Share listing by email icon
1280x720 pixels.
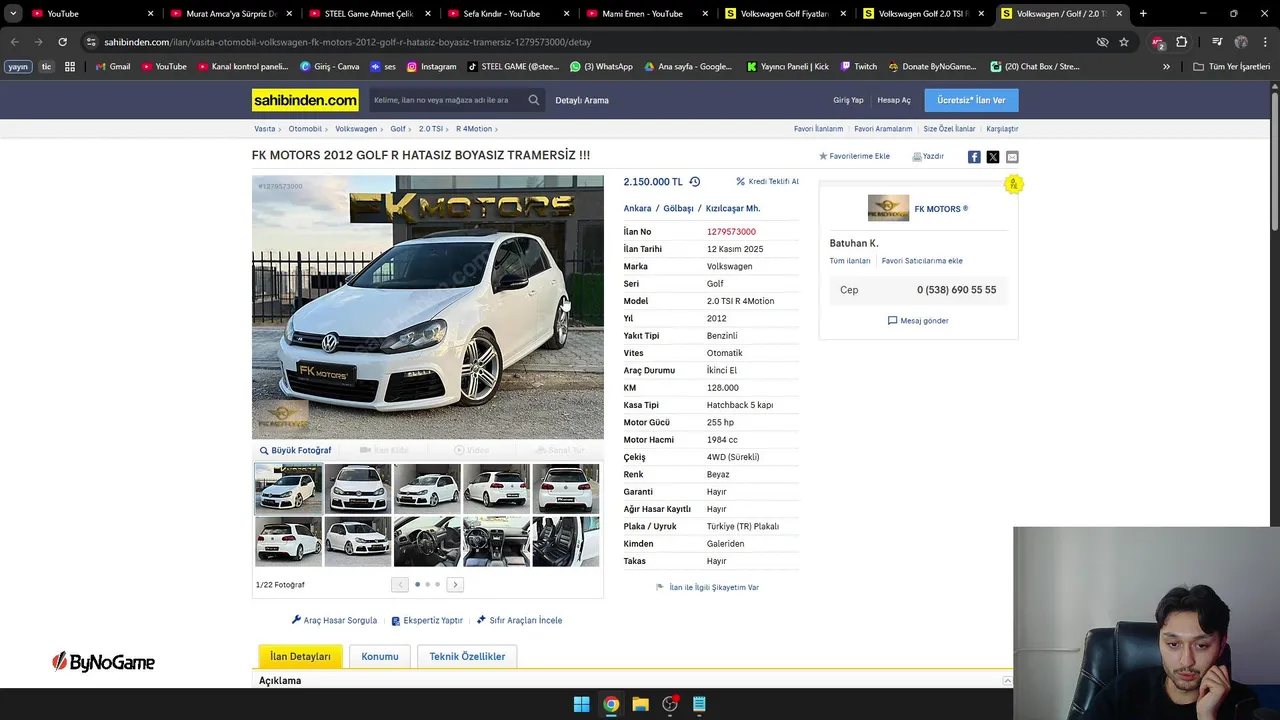pos(1012,157)
